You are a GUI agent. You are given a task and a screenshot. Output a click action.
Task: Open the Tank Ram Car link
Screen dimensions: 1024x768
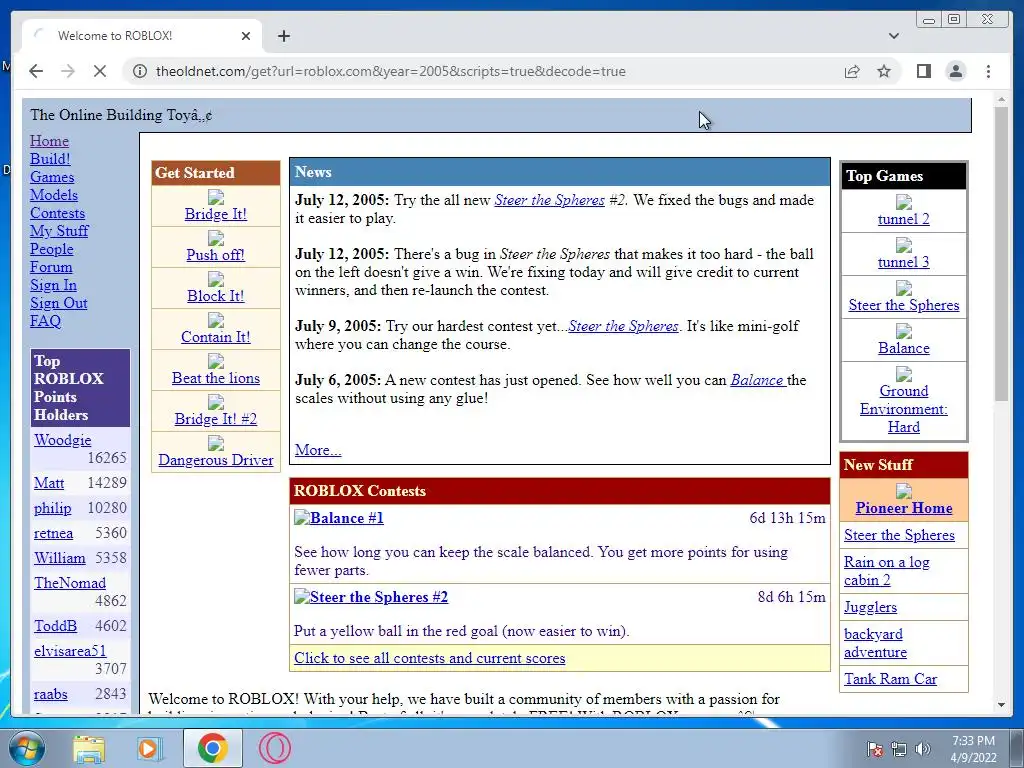click(x=890, y=679)
